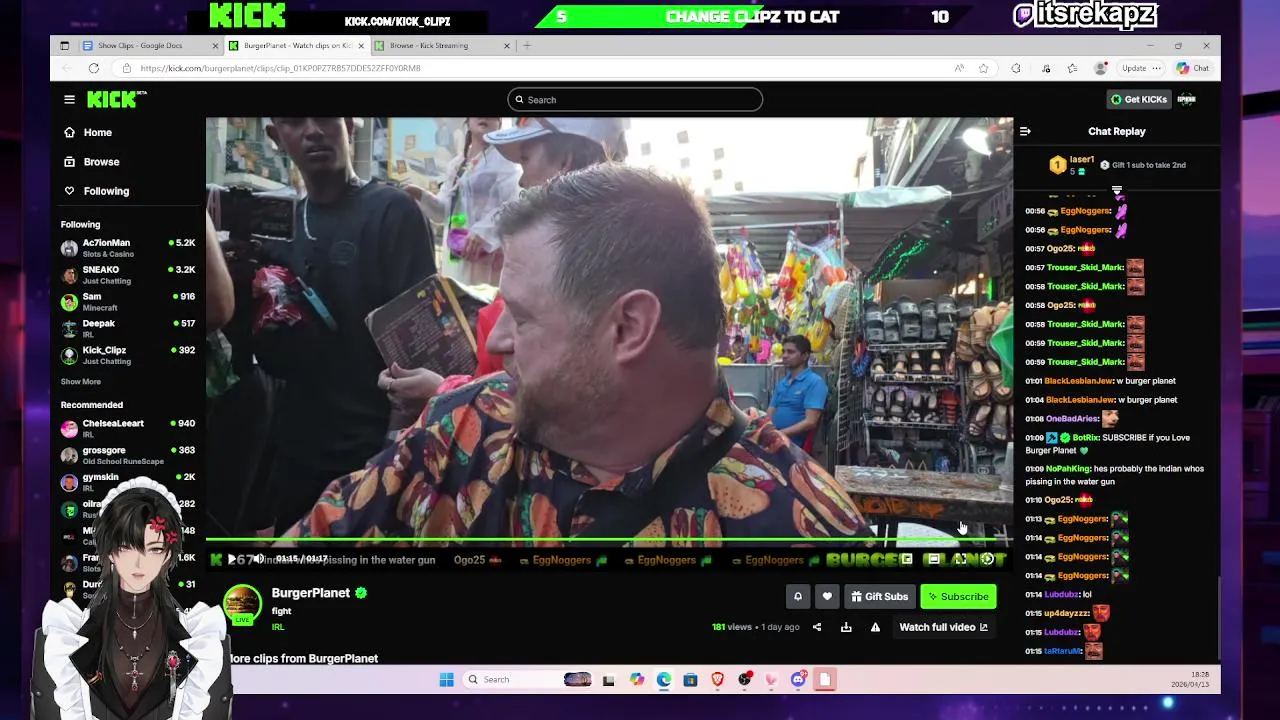Share the clip with the share icon
Viewport: 1280px width, 720px height.
(817, 627)
